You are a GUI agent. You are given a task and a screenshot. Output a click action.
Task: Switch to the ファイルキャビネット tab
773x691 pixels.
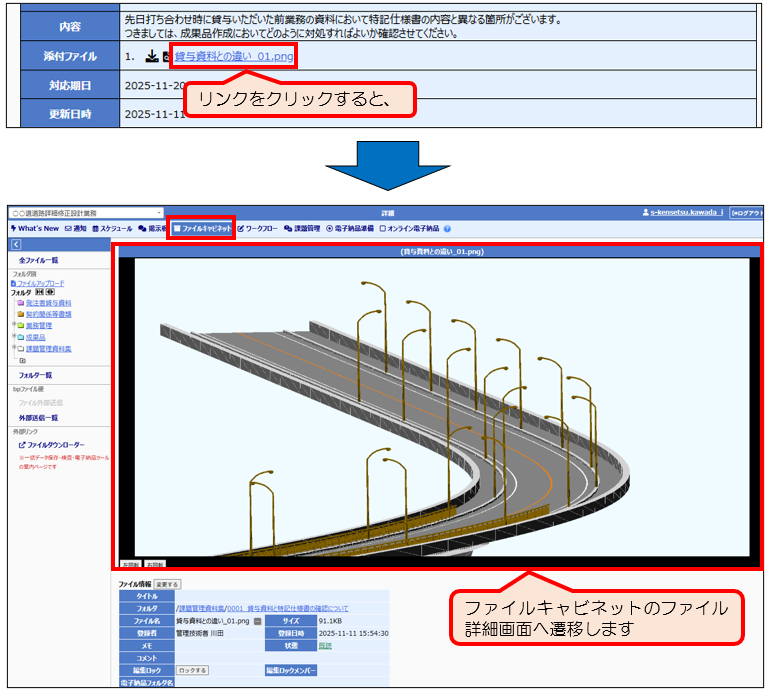(202, 228)
